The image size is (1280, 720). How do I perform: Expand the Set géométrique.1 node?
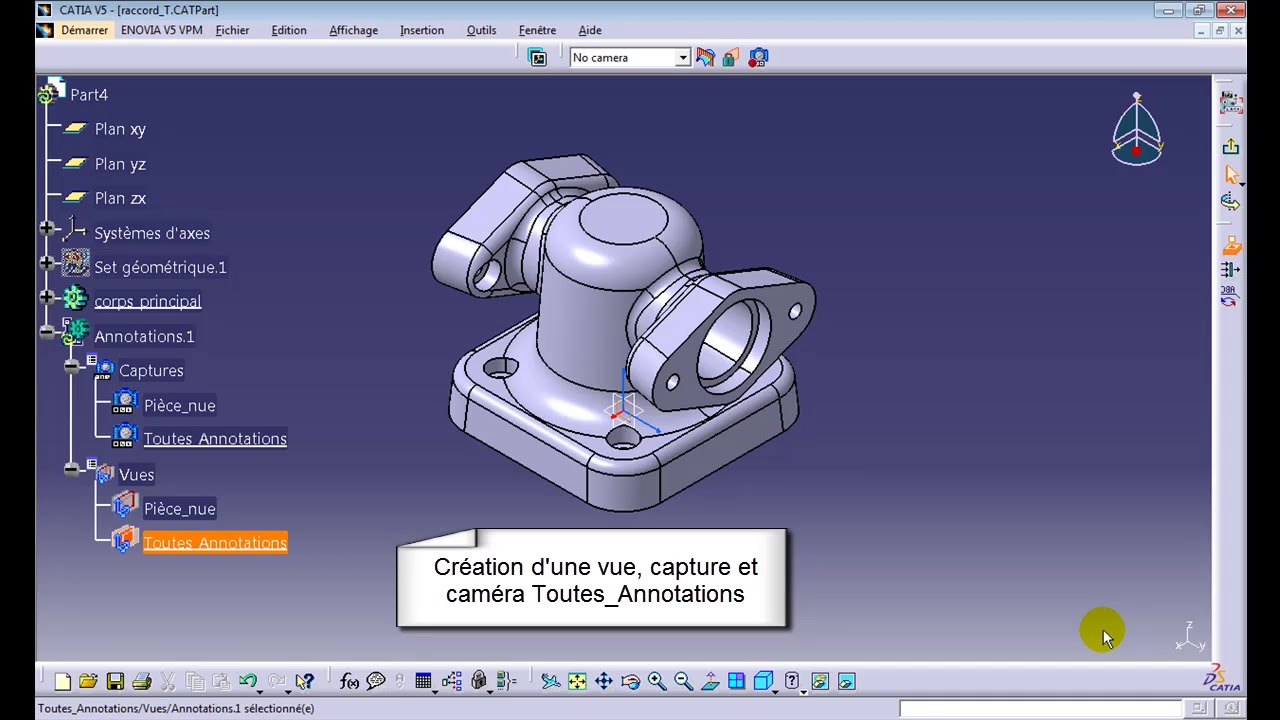(x=47, y=263)
